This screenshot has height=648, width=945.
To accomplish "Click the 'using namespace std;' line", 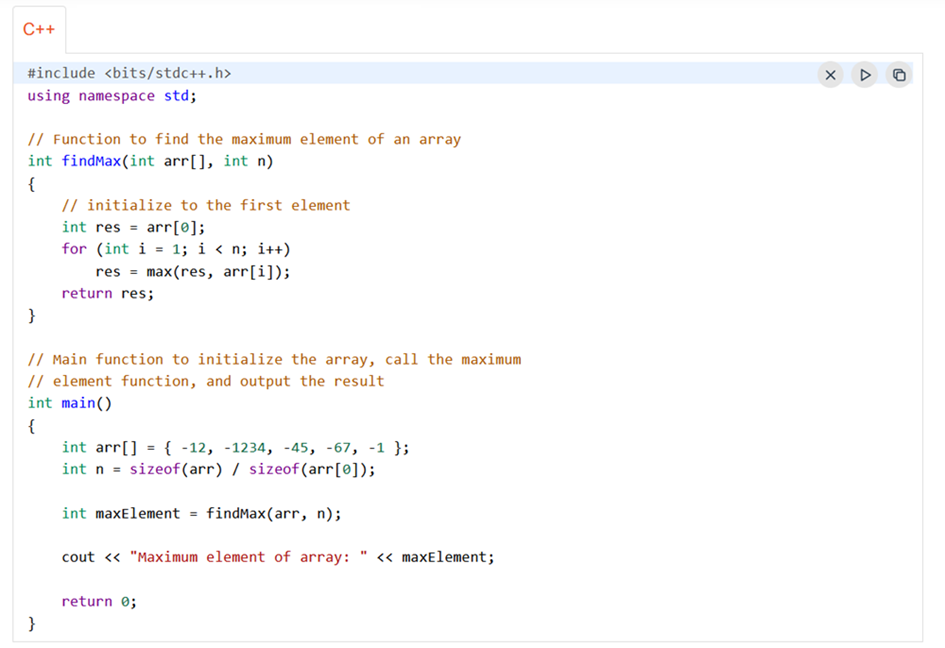I will pyautogui.click(x=112, y=95).
